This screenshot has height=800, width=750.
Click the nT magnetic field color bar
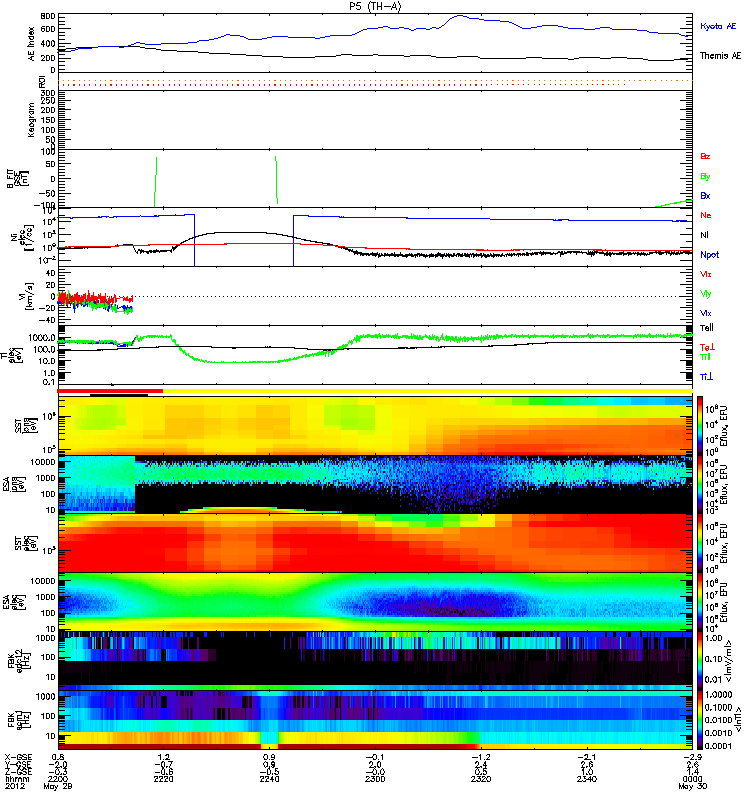[x=699, y=719]
